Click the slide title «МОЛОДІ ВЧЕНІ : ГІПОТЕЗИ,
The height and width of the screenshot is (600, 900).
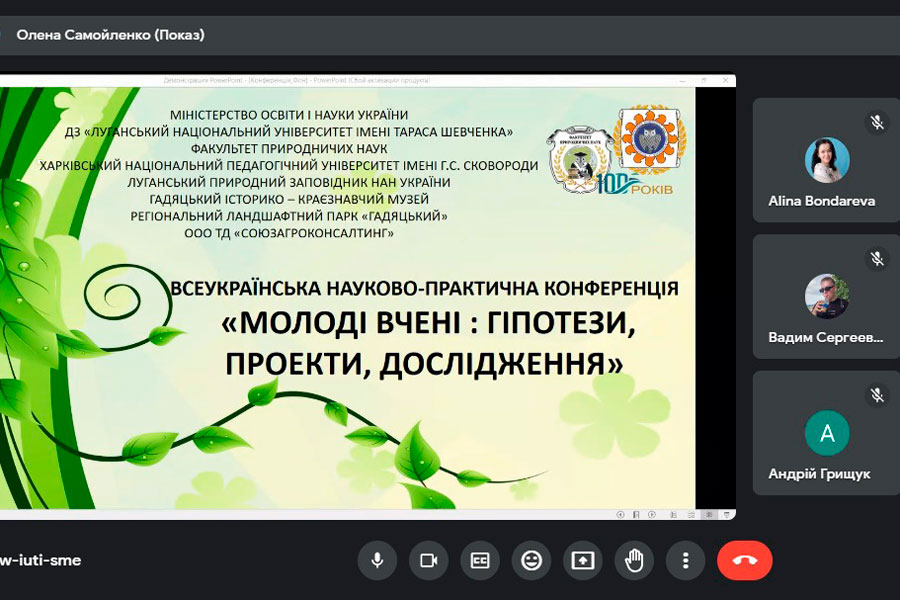tap(428, 323)
